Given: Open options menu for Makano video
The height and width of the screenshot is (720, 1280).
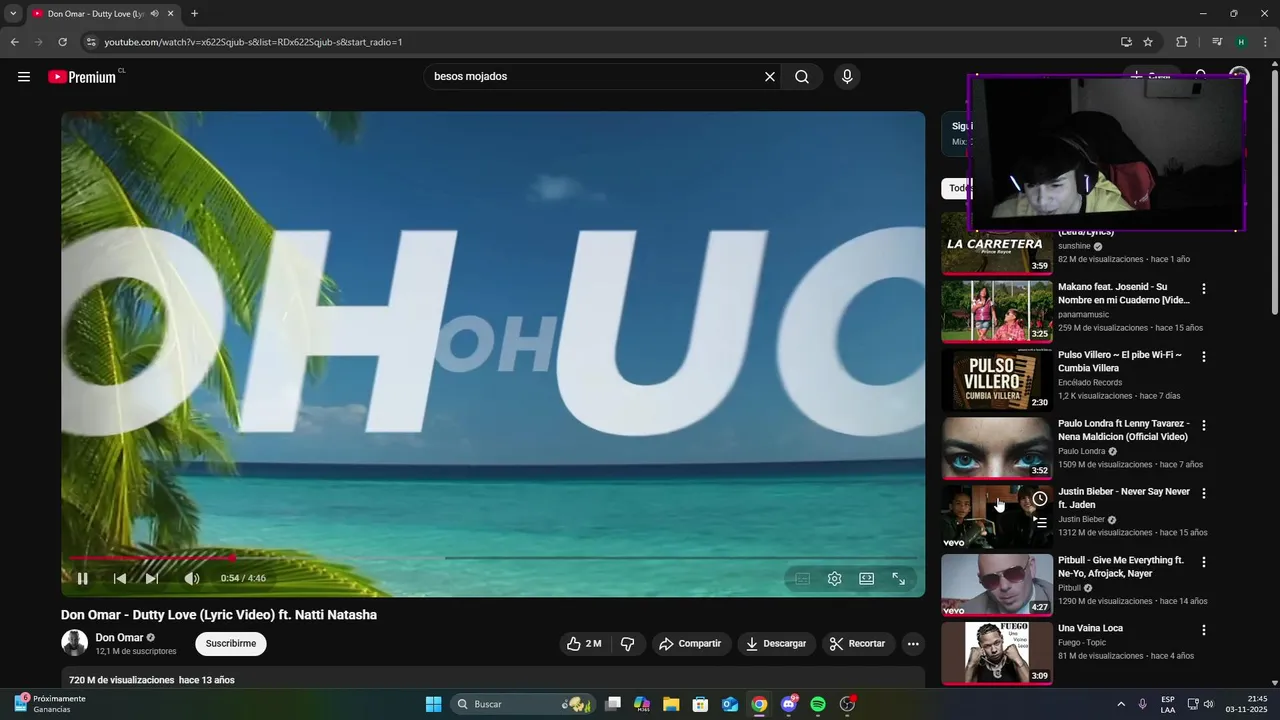Looking at the screenshot, I should pos(1204,289).
